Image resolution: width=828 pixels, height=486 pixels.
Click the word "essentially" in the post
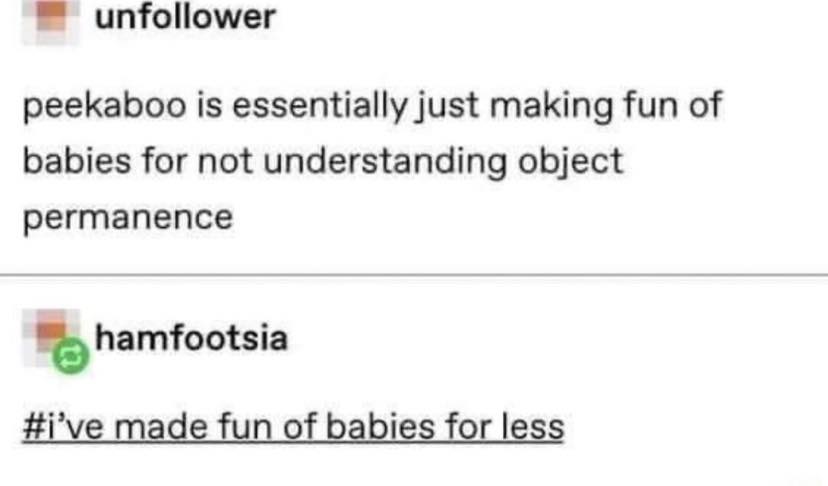point(320,106)
